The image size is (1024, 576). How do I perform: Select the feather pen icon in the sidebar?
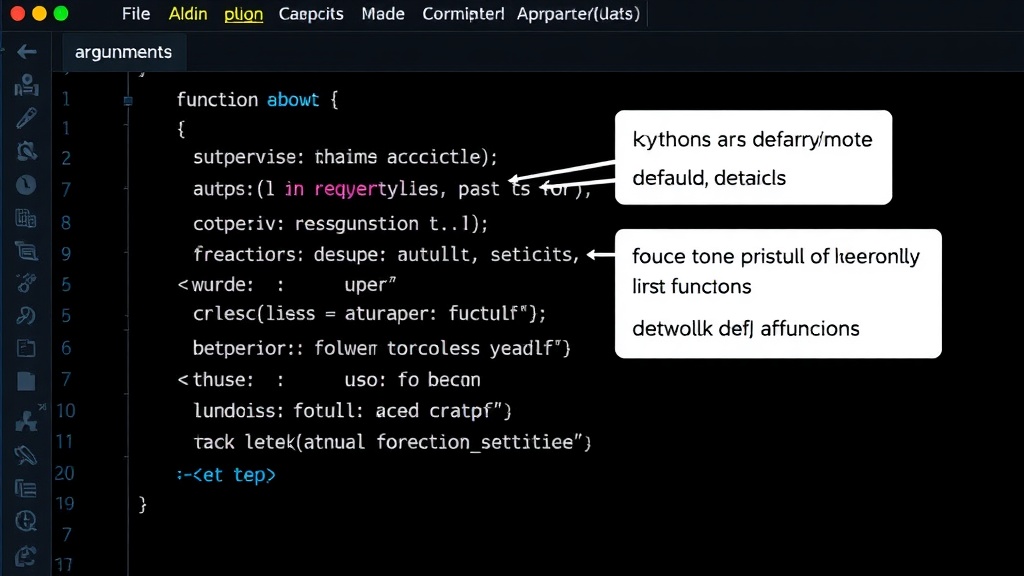coord(26,455)
